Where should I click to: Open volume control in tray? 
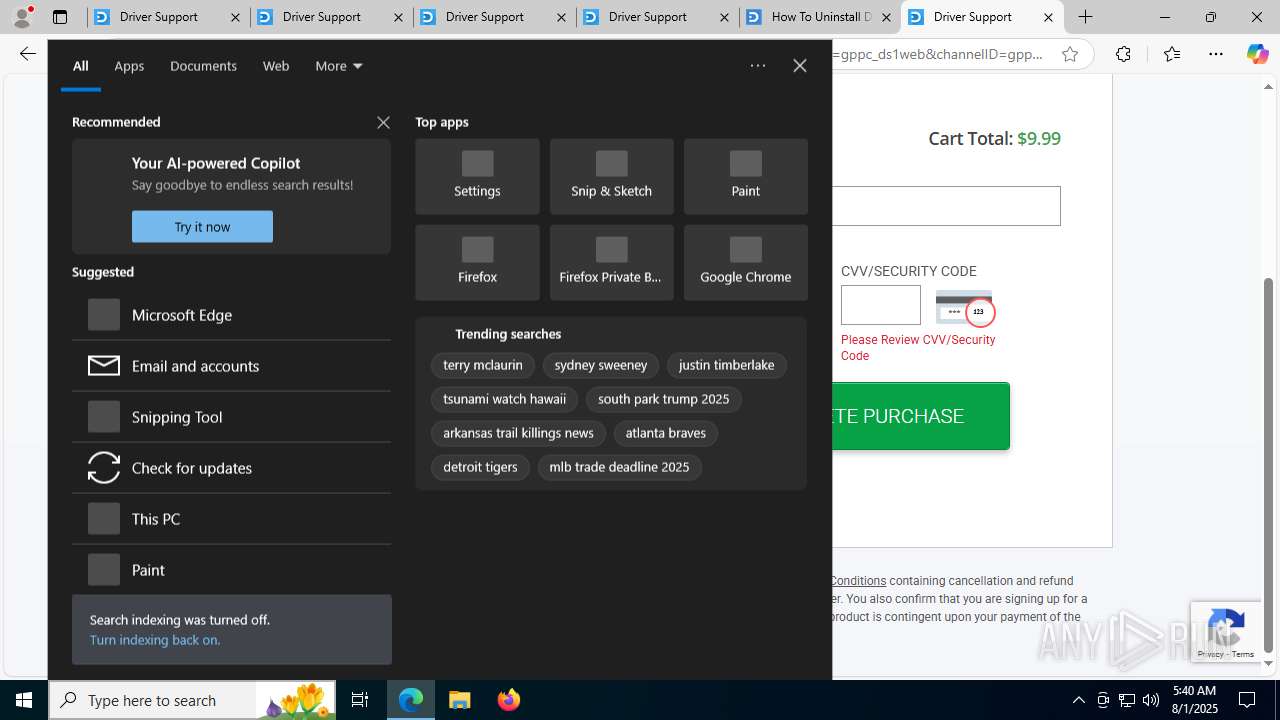(x=1151, y=700)
